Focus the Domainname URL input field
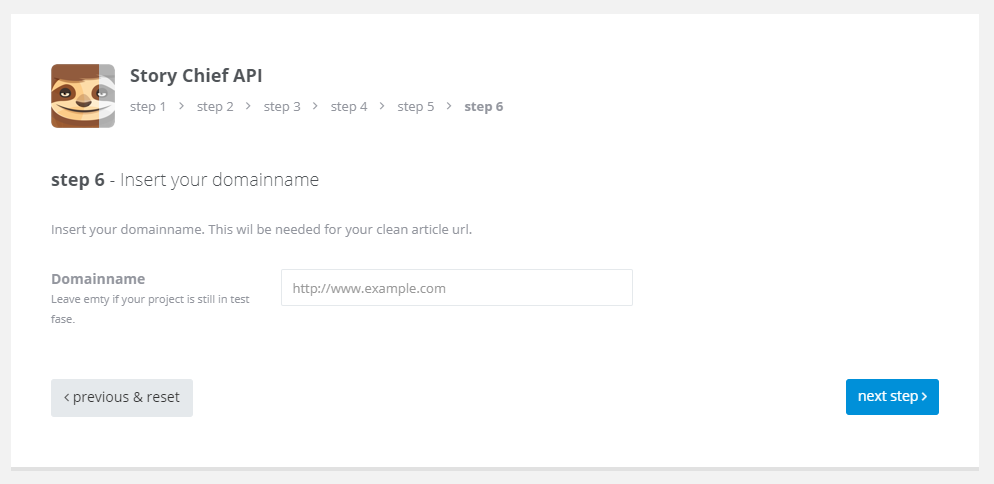The image size is (994, 484). [x=456, y=288]
